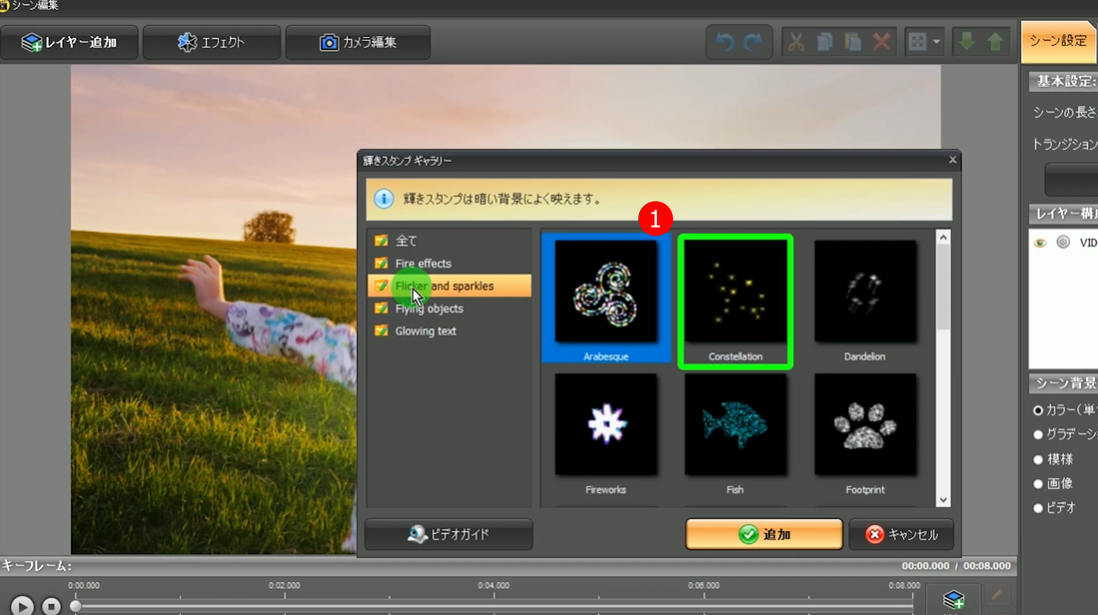Open the dropdown arrow next to the fit icon
The image size is (1098, 615).
937,43
